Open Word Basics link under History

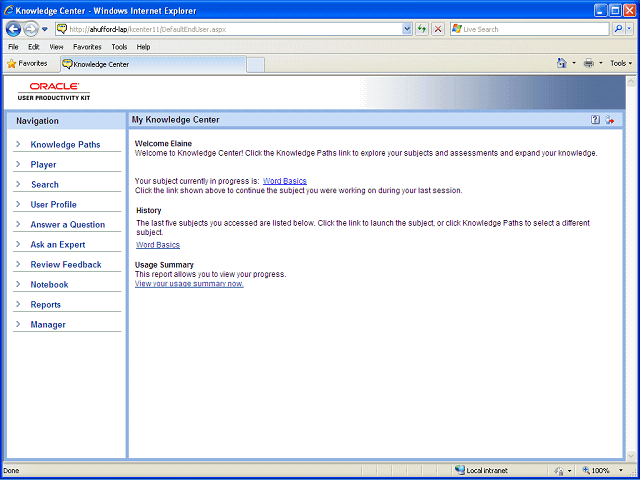[x=158, y=245]
